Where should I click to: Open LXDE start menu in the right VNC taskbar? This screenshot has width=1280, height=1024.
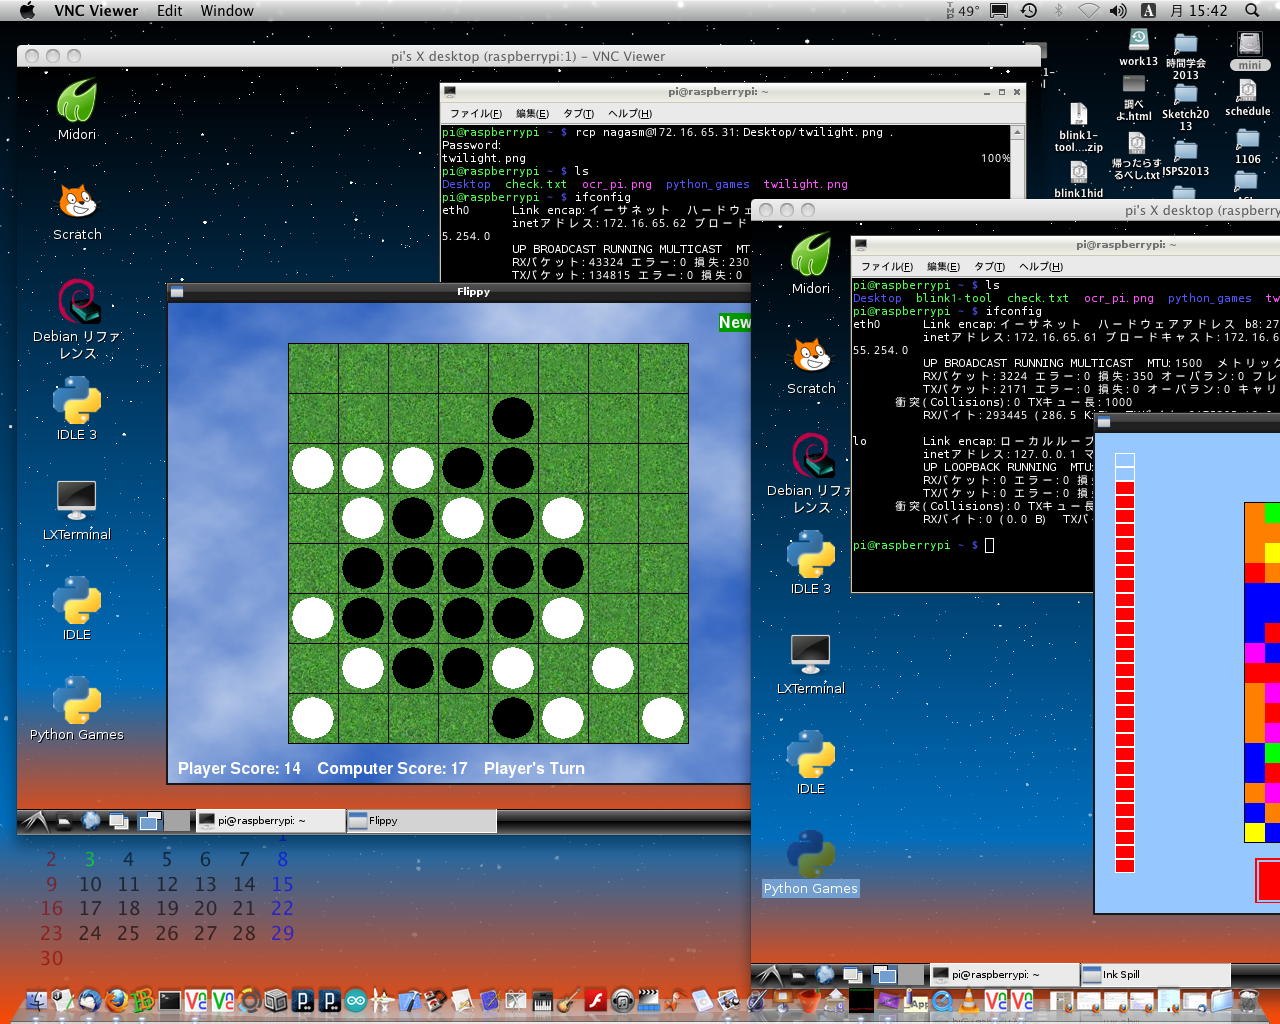[769, 975]
